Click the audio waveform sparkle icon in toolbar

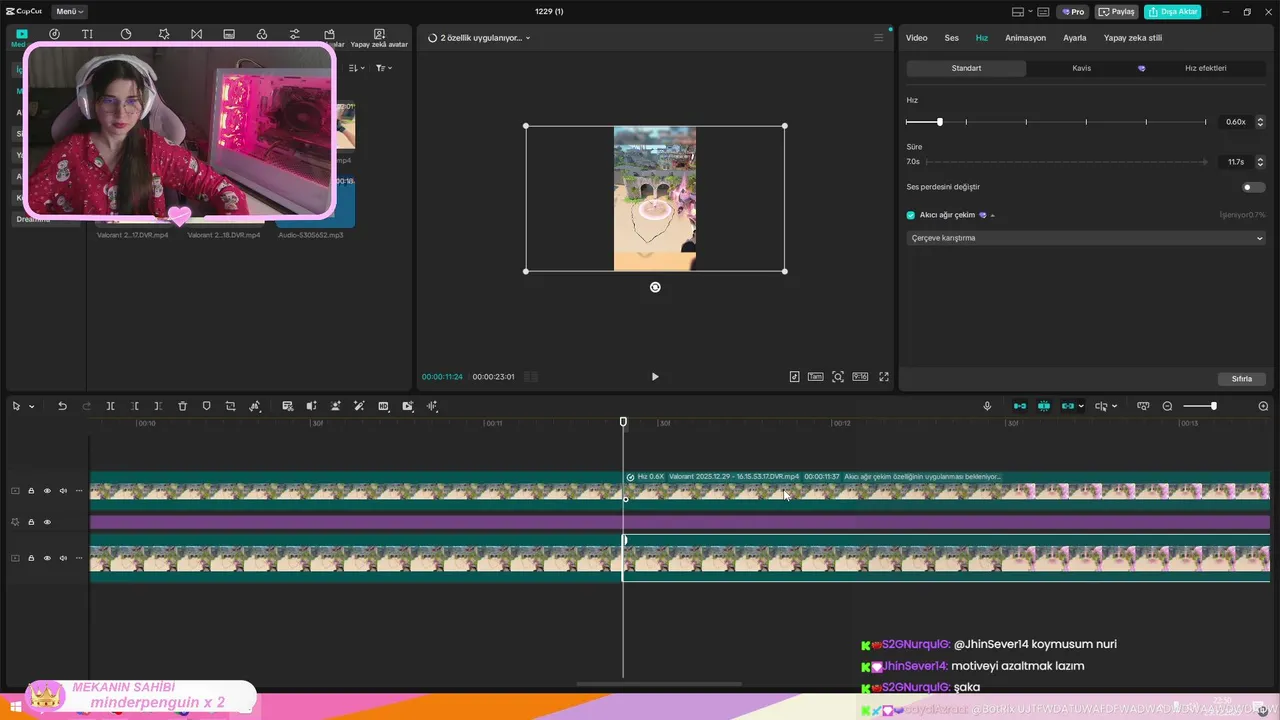[432, 406]
